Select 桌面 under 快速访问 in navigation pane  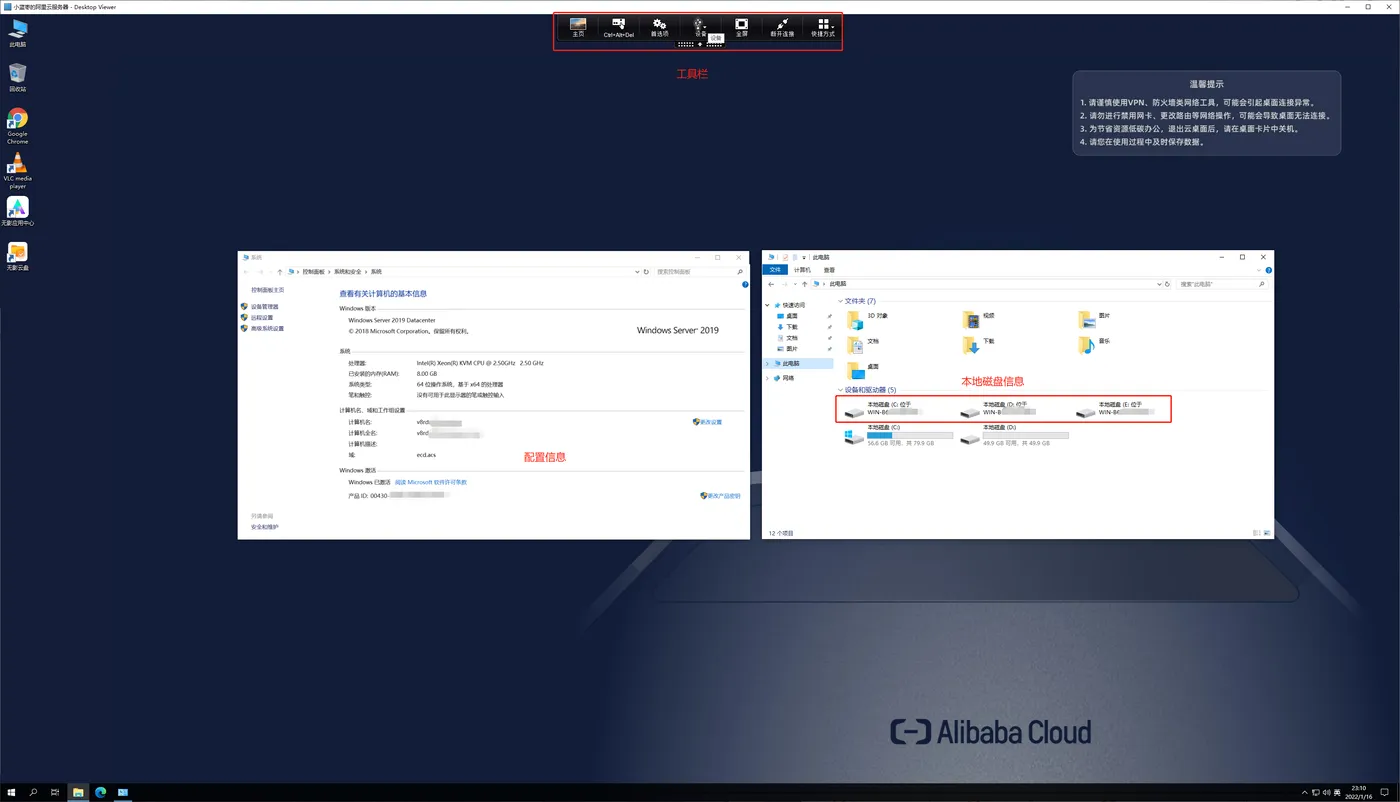(792, 316)
